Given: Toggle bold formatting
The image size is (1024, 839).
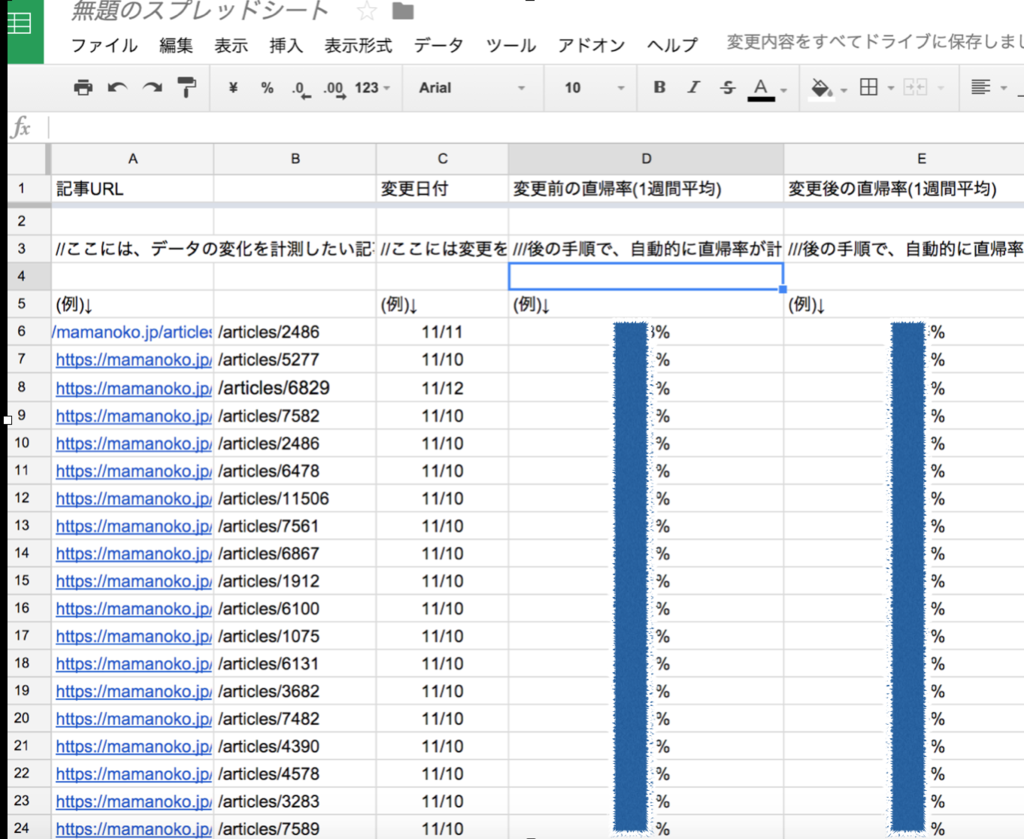Looking at the screenshot, I should (x=658, y=87).
